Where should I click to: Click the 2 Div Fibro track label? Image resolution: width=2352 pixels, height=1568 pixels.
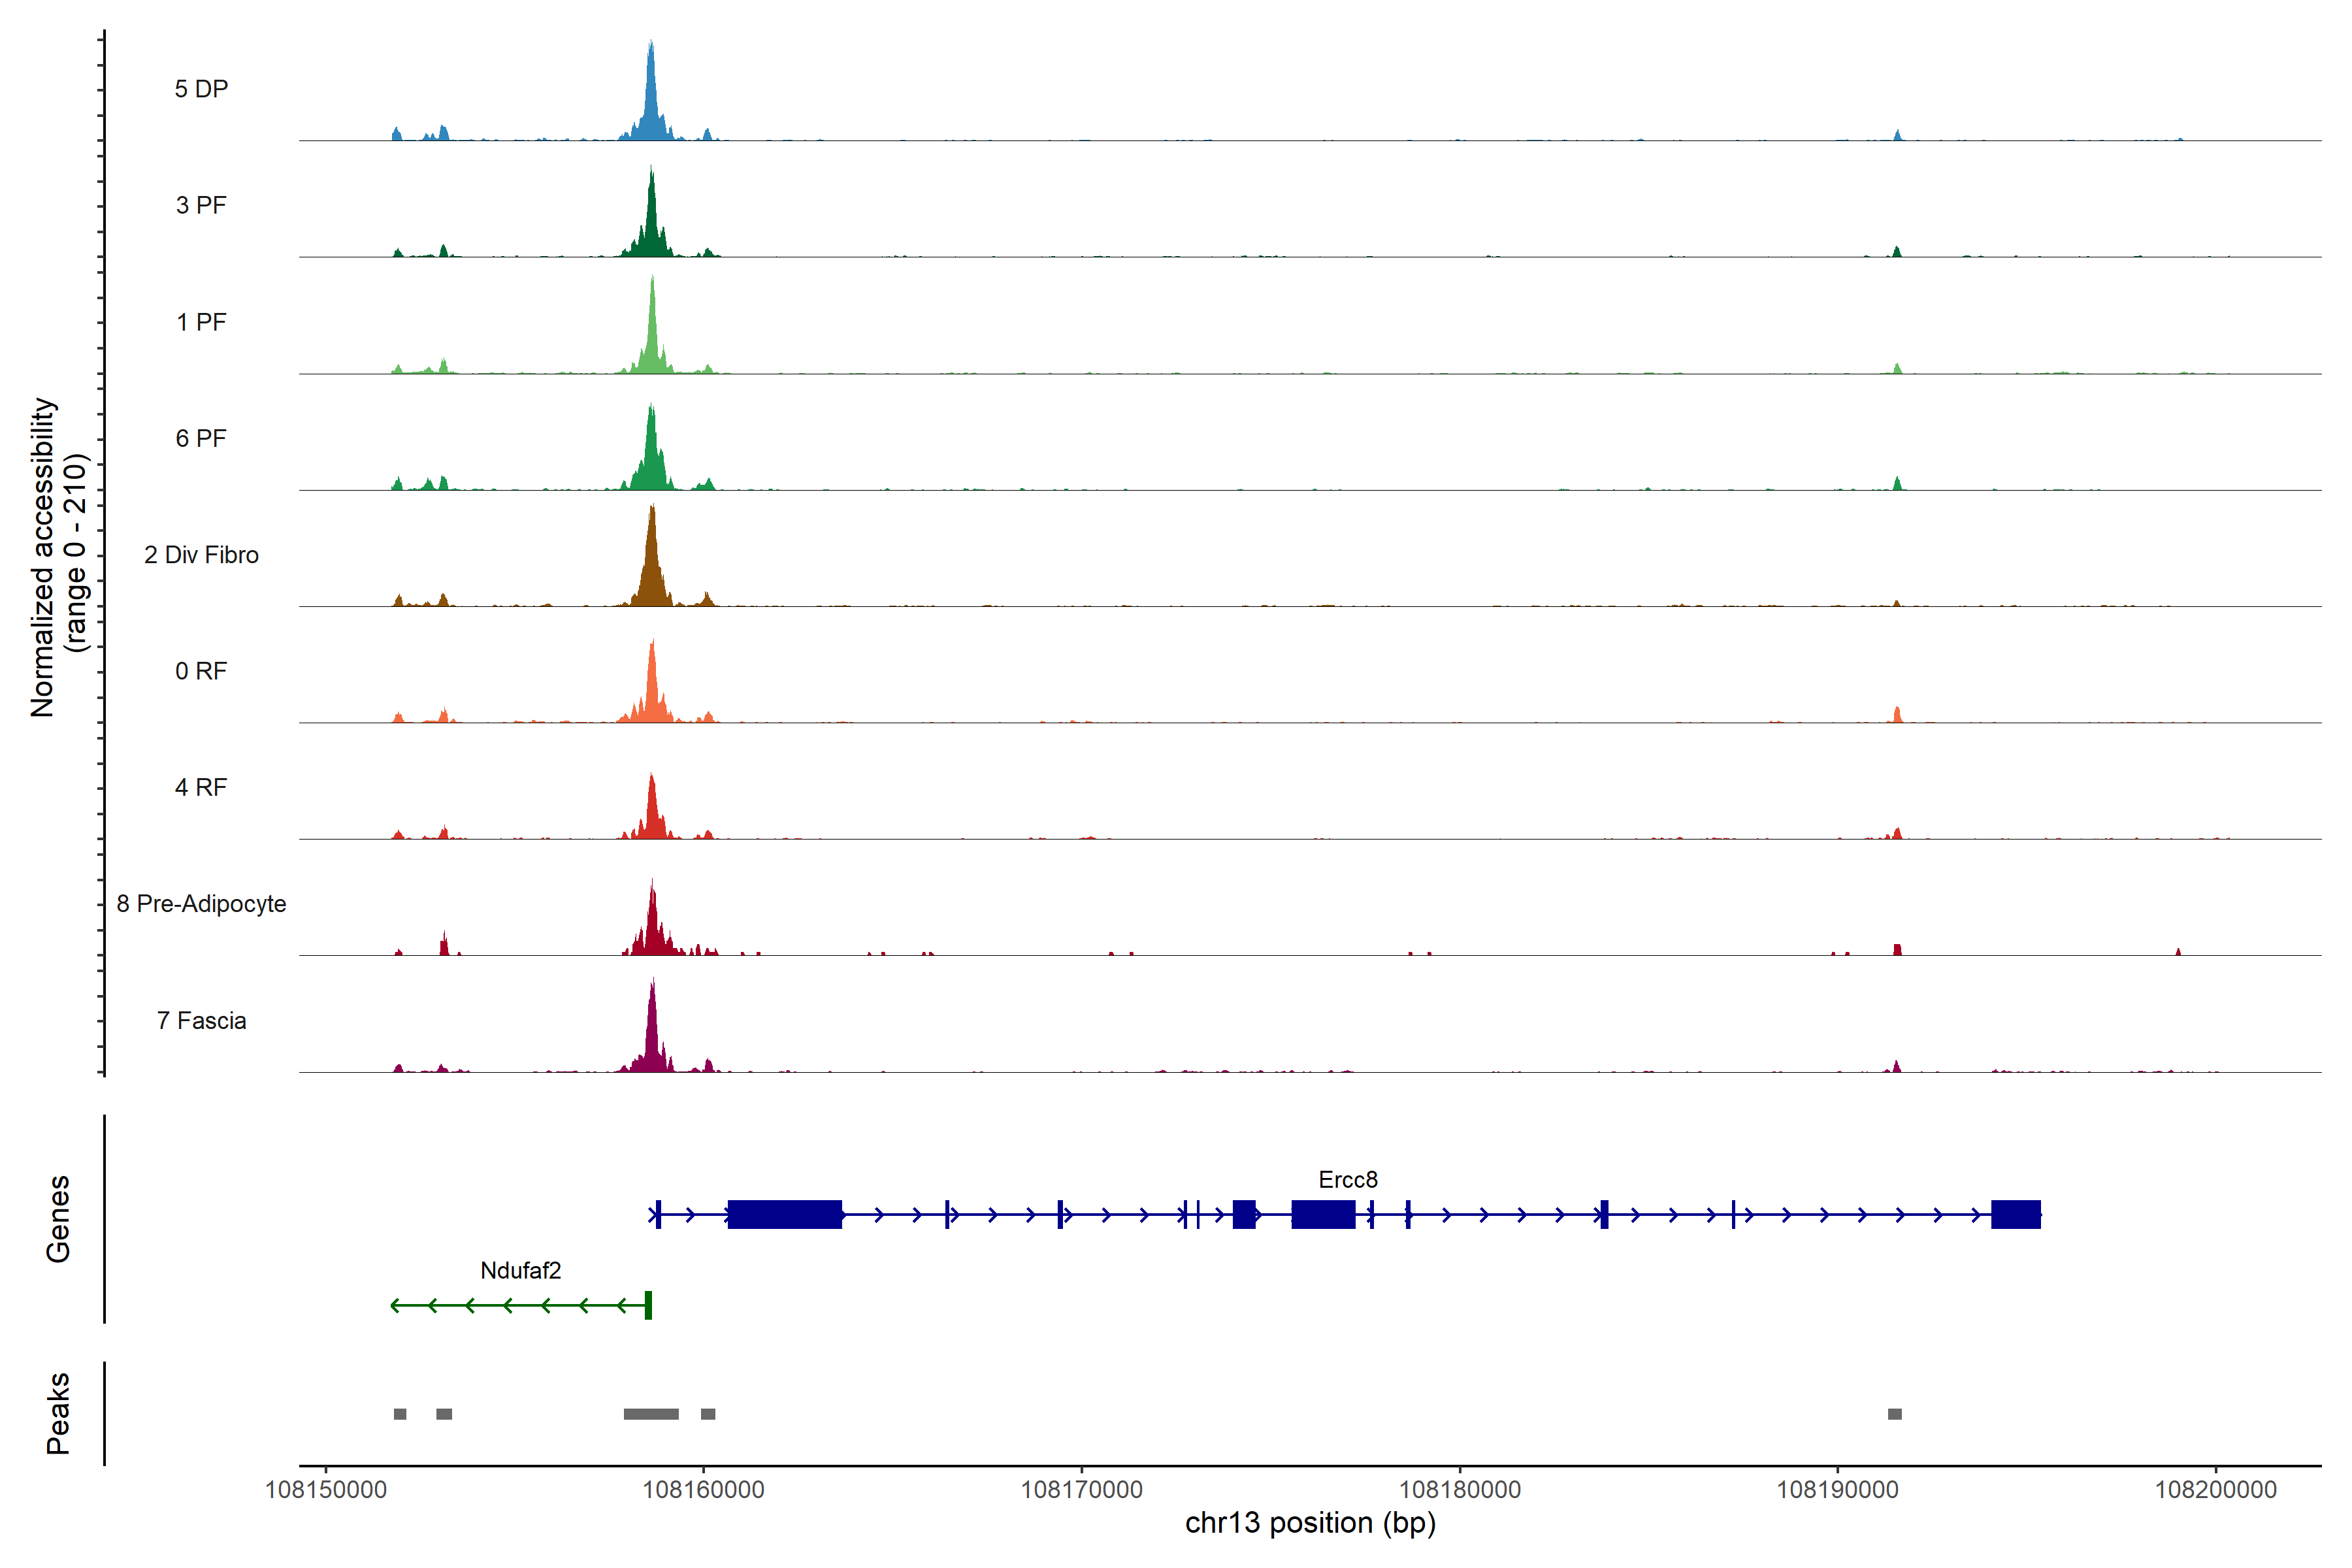point(201,555)
